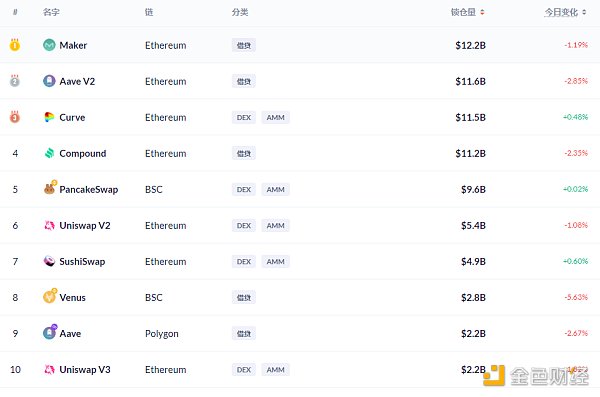Click the bronze third-place medal icon
This screenshot has height=397, width=600.
[x=15, y=117]
